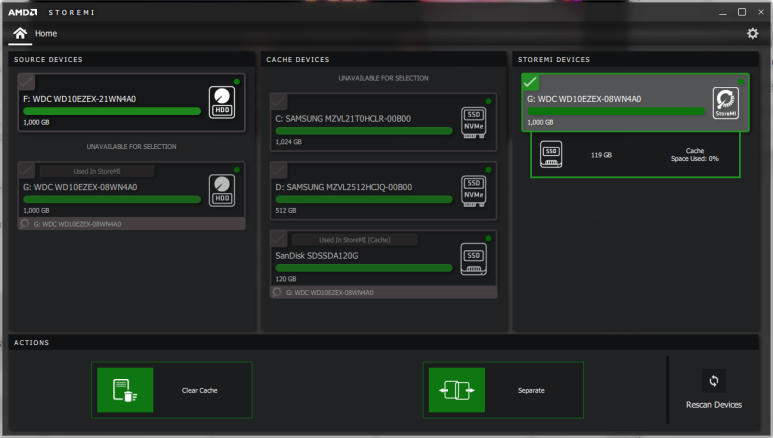Click the Separate button label
Image resolution: width=773 pixels, height=438 pixels.
coord(531,390)
